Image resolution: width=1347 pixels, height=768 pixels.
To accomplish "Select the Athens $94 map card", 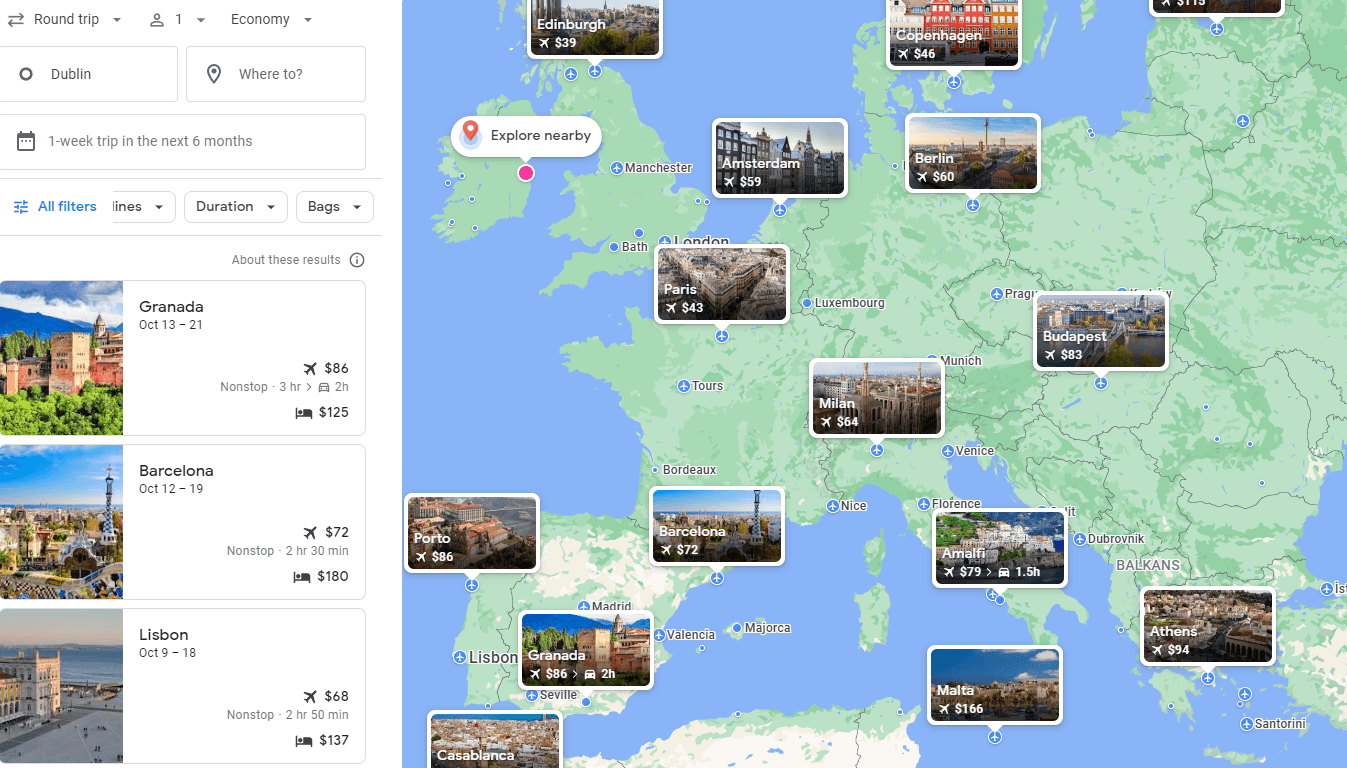I will [x=1208, y=626].
